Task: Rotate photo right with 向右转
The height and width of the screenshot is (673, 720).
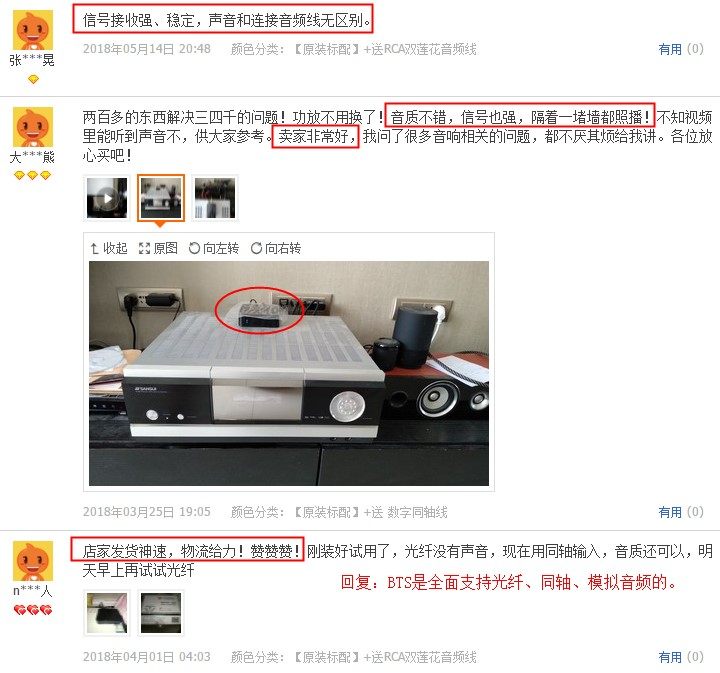Action: coord(276,248)
